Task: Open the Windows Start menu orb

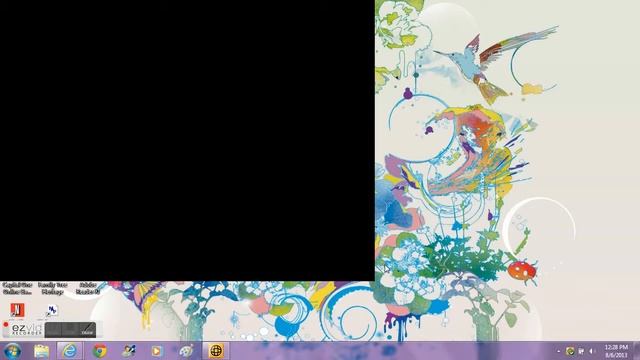Action: coord(12,351)
